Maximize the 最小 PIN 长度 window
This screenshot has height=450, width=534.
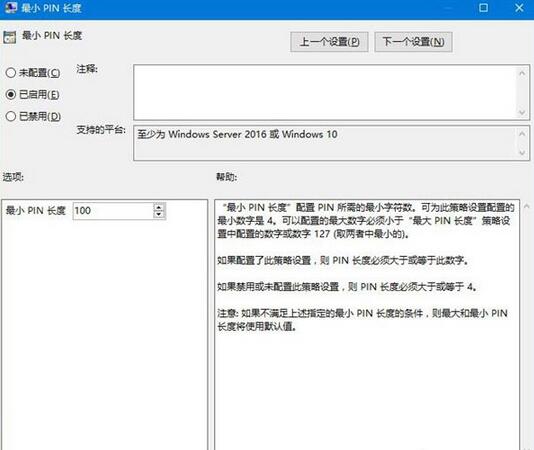[x=483, y=7]
